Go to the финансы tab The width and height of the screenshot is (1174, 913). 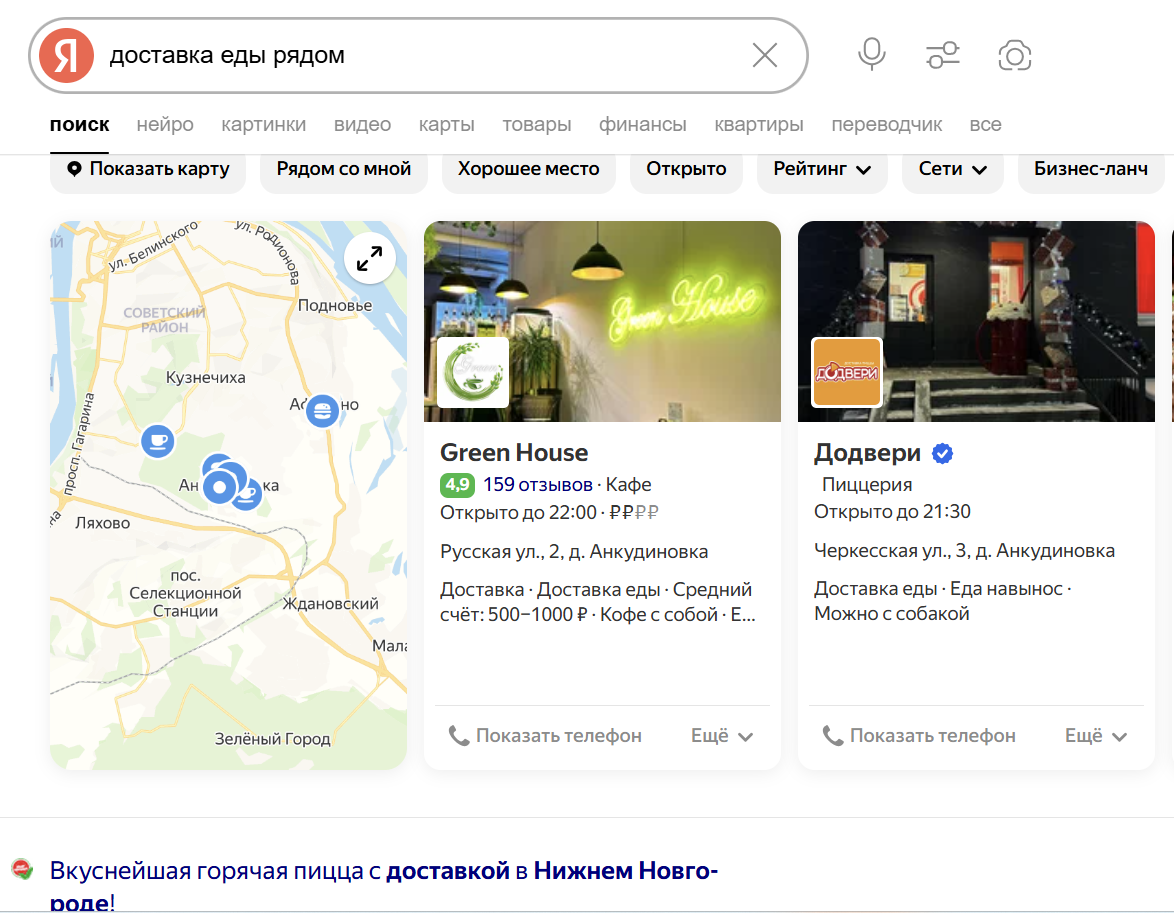(x=642, y=124)
